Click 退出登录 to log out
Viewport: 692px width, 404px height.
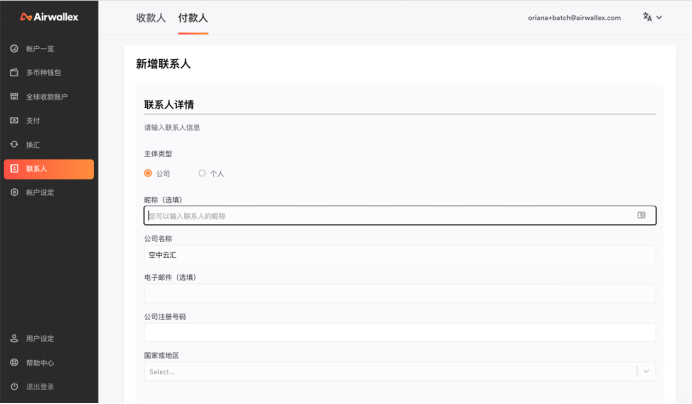[40, 387]
